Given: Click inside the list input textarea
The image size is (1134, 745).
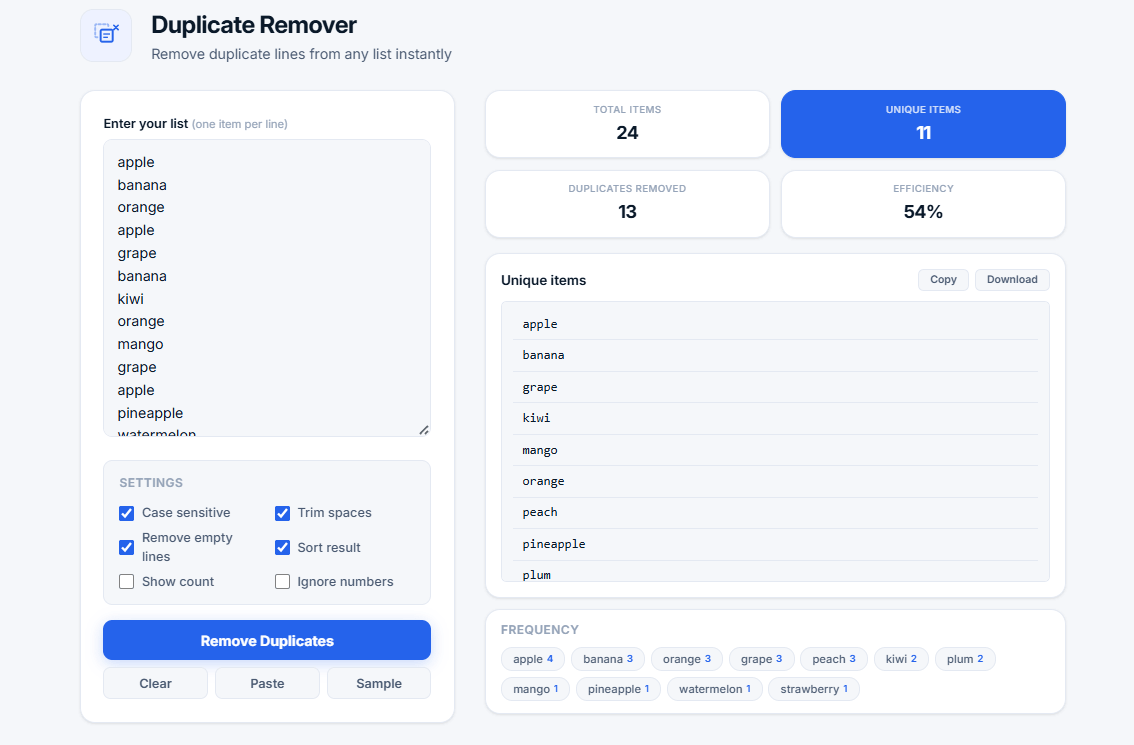Looking at the screenshot, I should click(267, 288).
